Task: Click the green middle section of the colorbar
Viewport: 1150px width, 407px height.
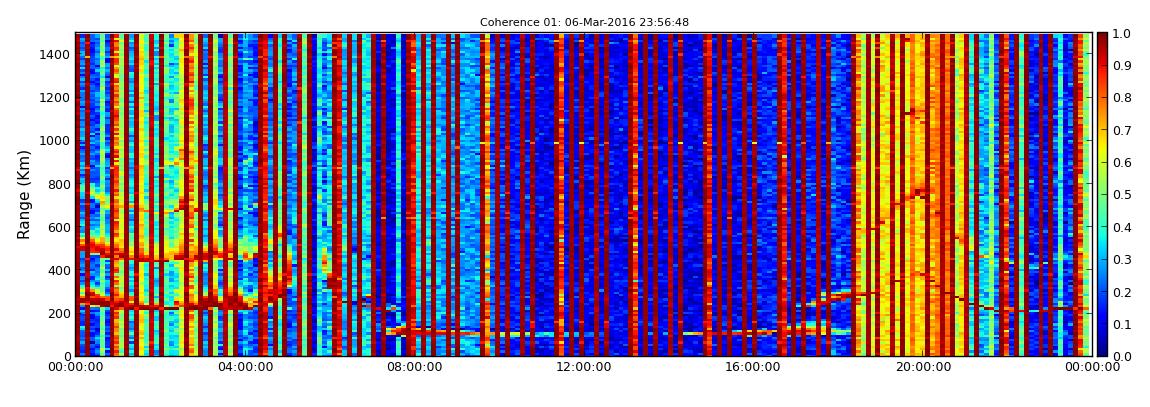Action: [1104, 194]
